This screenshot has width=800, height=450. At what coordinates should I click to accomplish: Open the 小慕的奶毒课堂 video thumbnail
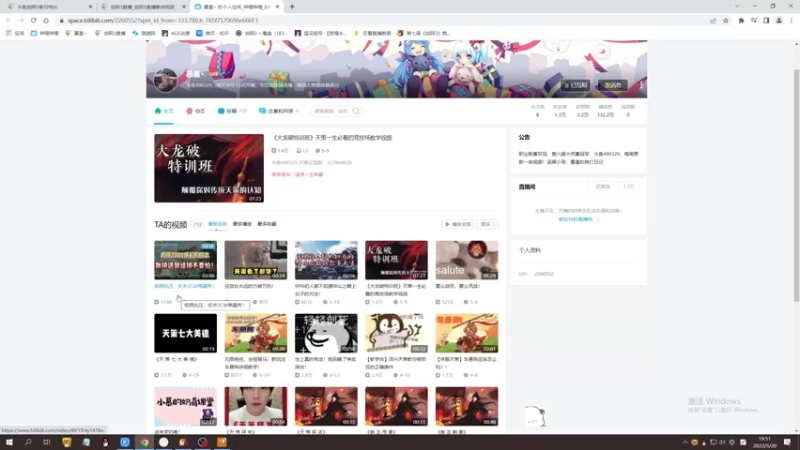pyautogui.click(x=186, y=406)
